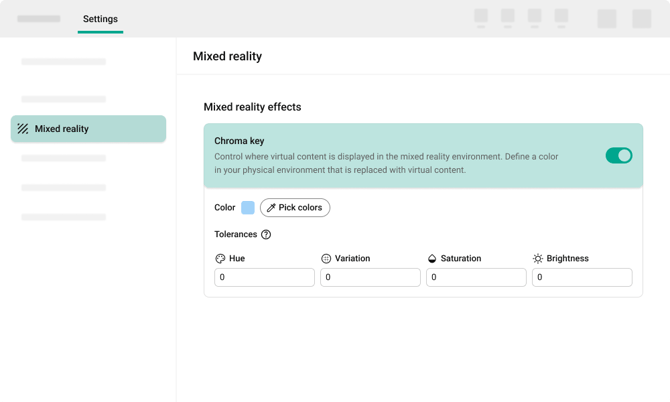670x402 pixels.
Task: Click the Tolerances label
Action: pos(235,235)
